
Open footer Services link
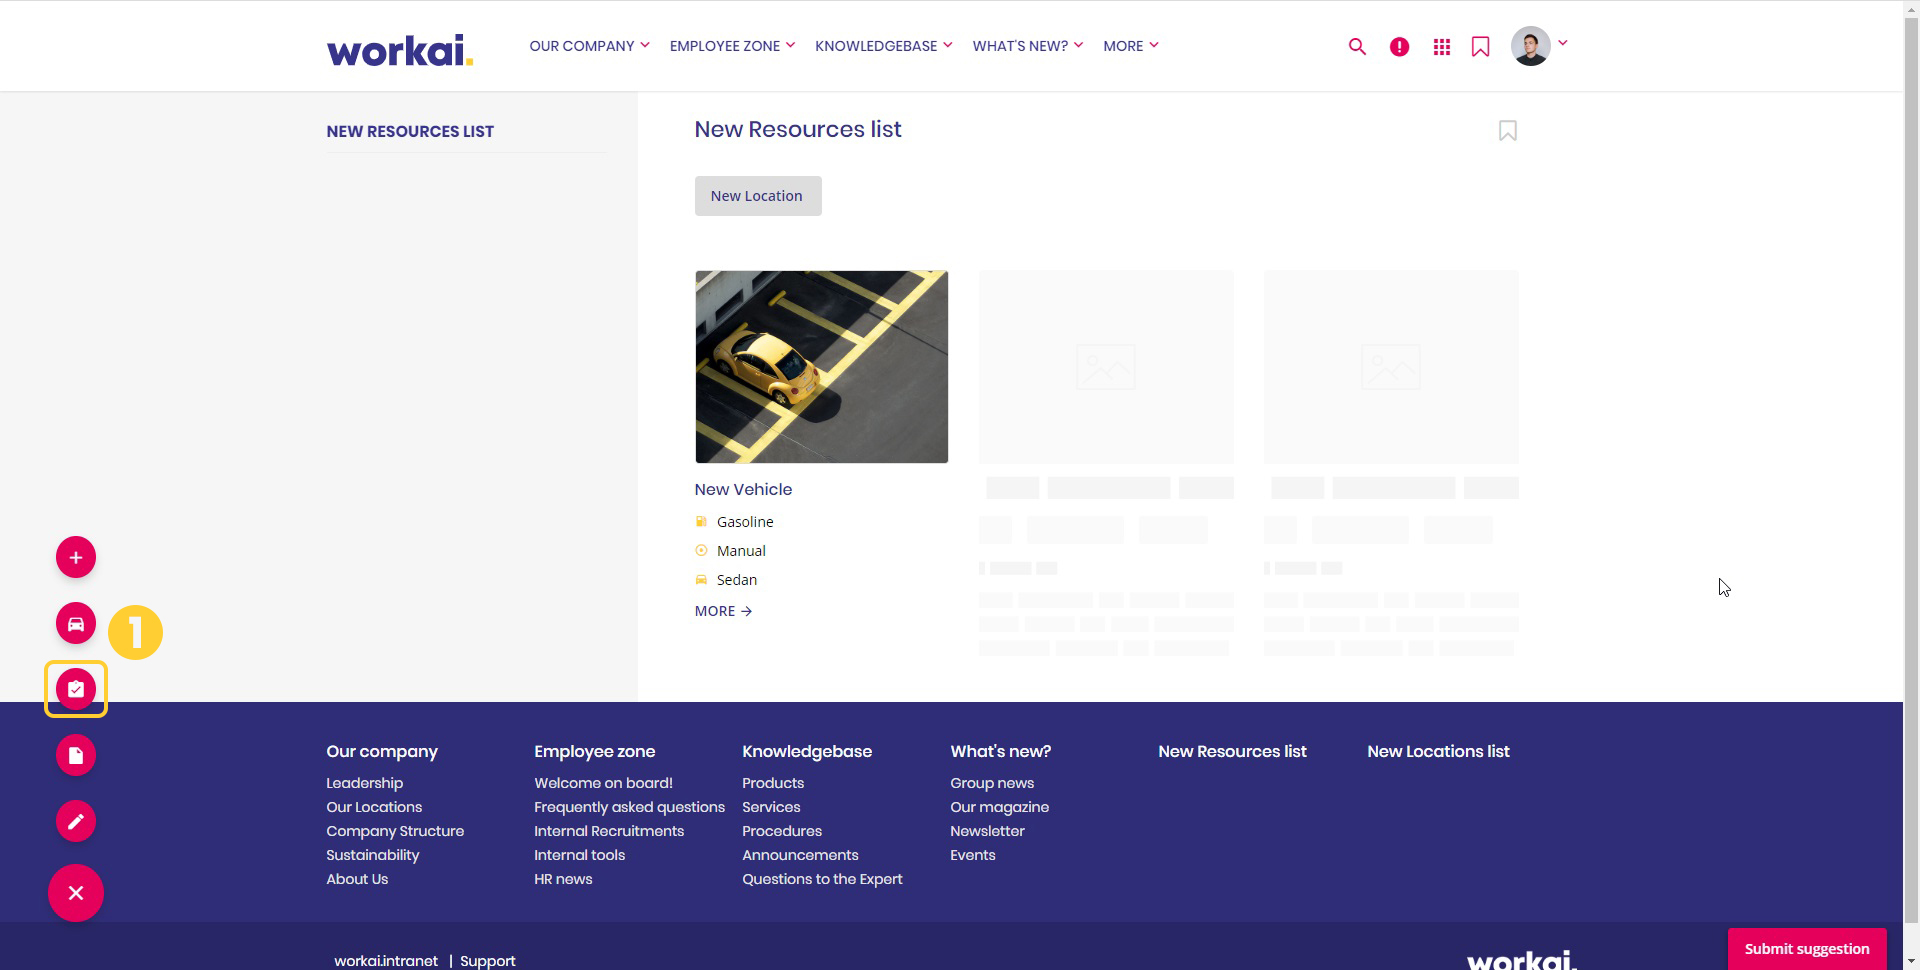771,807
